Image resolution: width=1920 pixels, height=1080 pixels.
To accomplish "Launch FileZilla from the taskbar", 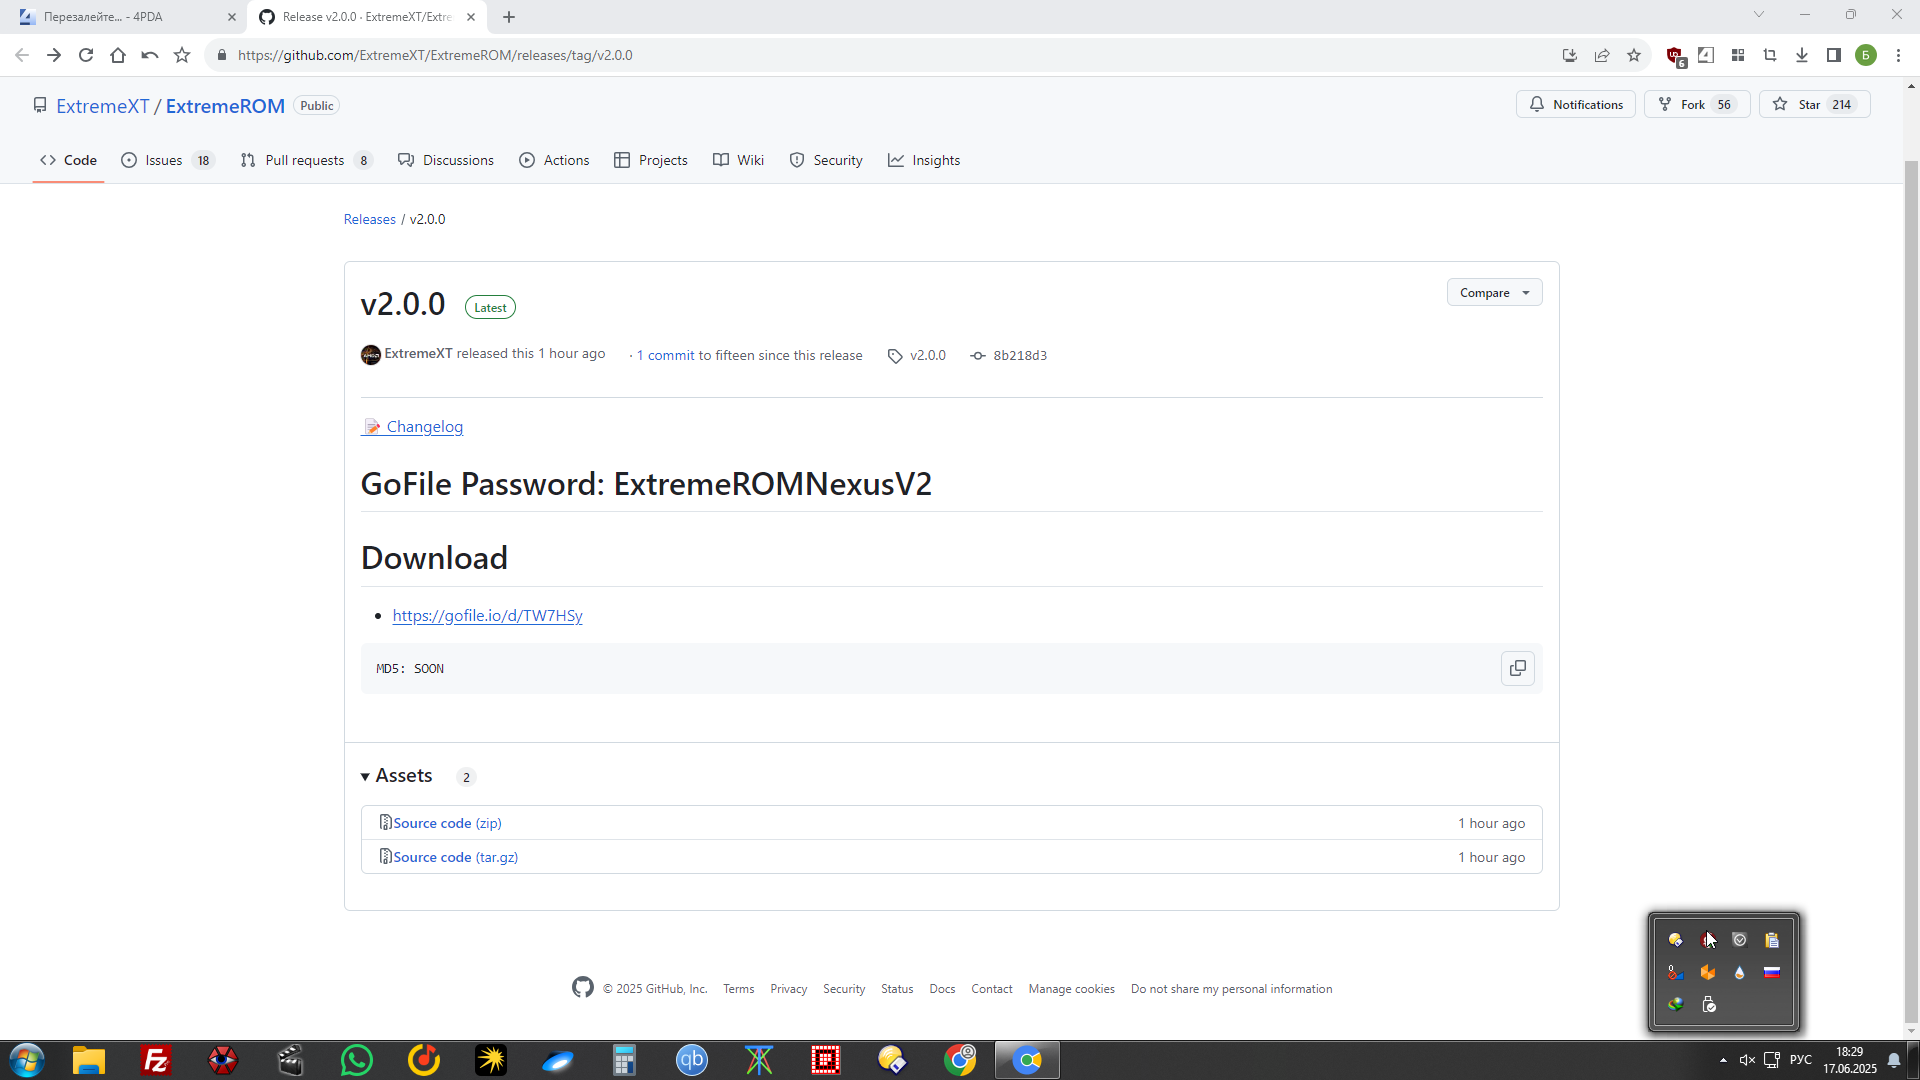I will [156, 1060].
